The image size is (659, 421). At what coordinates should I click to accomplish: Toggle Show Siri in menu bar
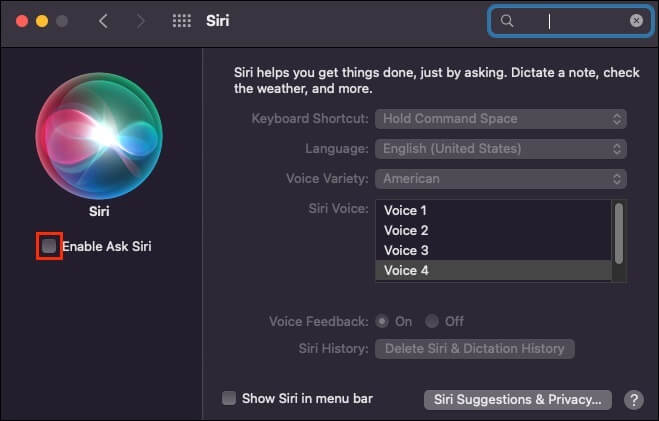coord(229,398)
